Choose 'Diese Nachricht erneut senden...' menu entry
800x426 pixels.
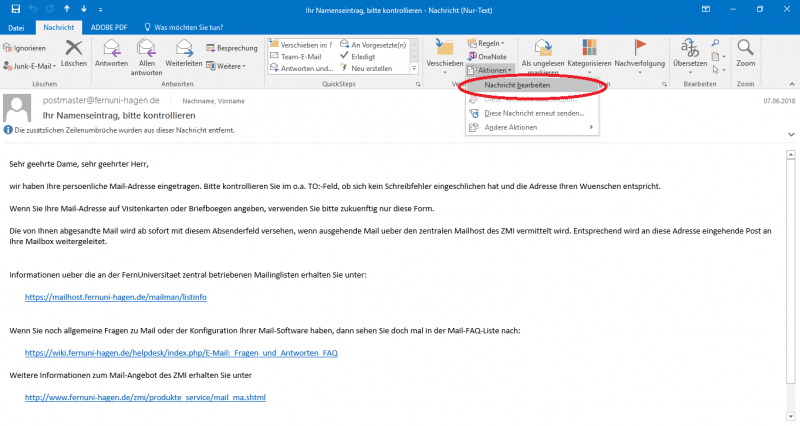[532, 113]
